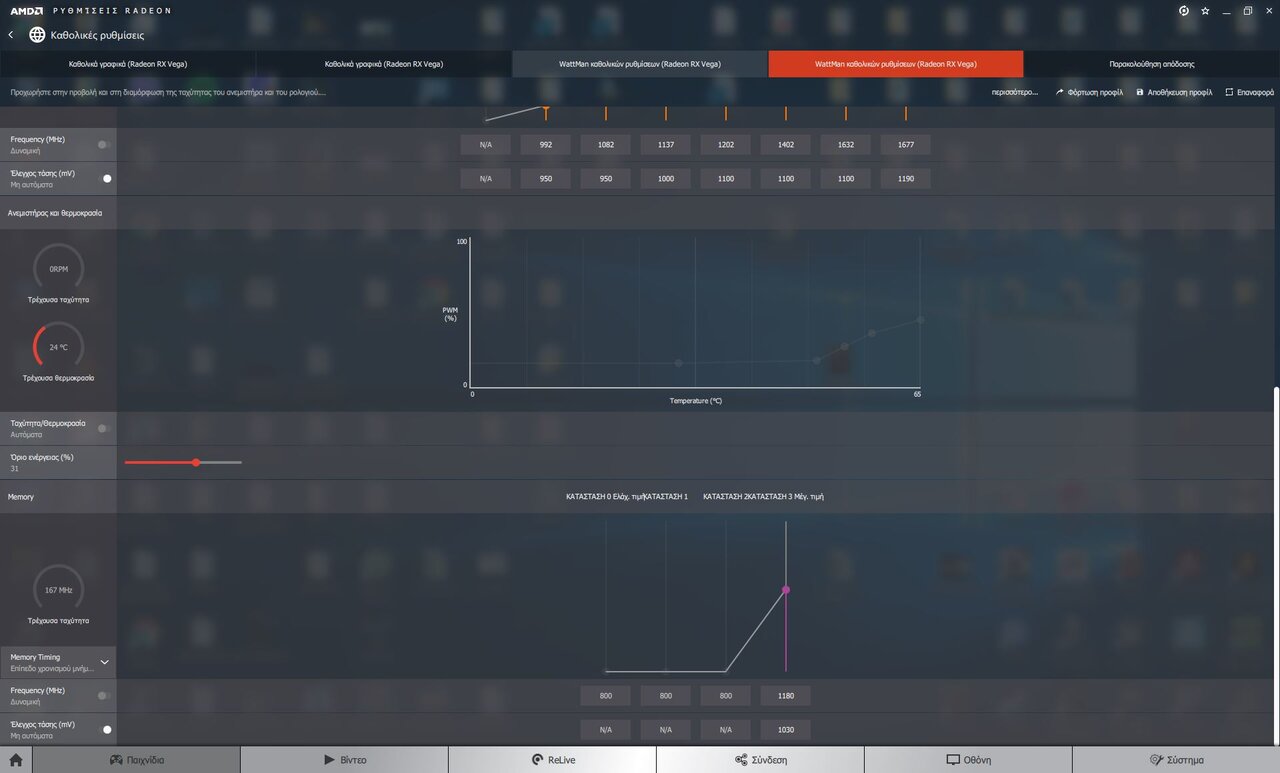Open the Παιχνίδια gamepad section
Viewport: 1280px width, 773px height.
pyautogui.click(x=137, y=760)
